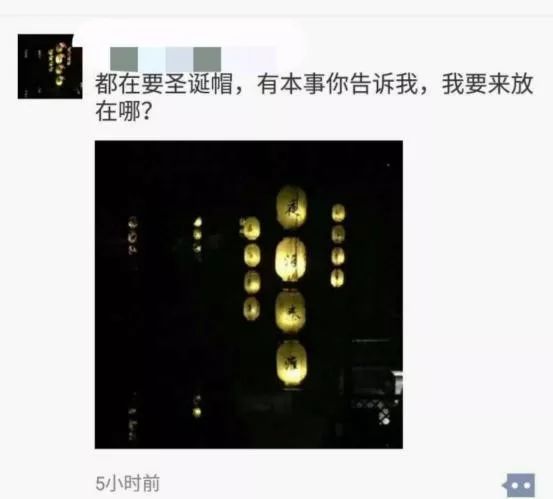Image resolution: width=553 pixels, height=499 pixels.
Task: Tap the text line '在哪?'
Action: (124, 112)
